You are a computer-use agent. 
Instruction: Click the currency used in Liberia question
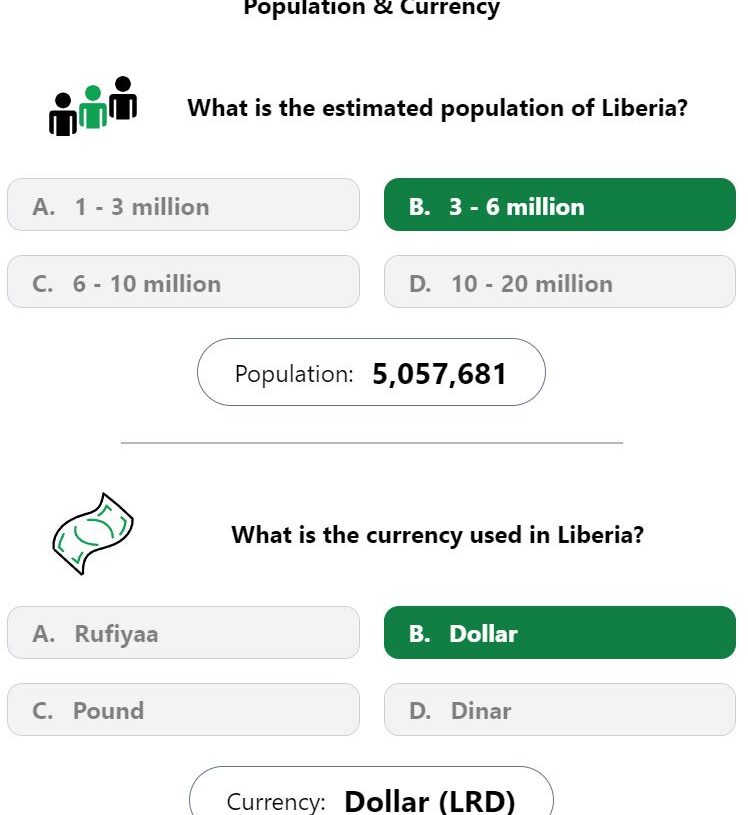click(x=437, y=535)
